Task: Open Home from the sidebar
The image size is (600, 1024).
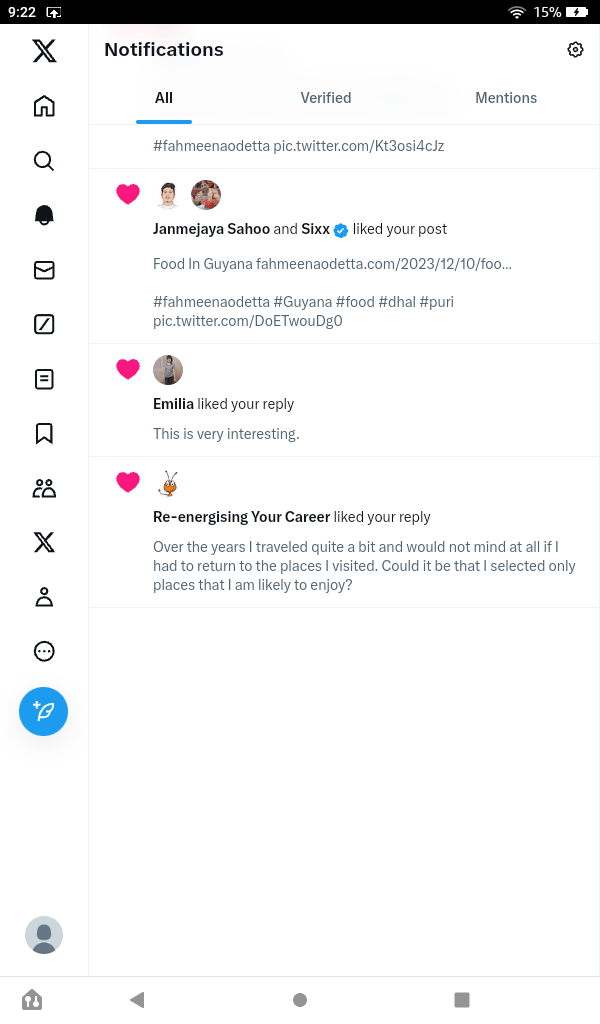Action: pyautogui.click(x=44, y=106)
